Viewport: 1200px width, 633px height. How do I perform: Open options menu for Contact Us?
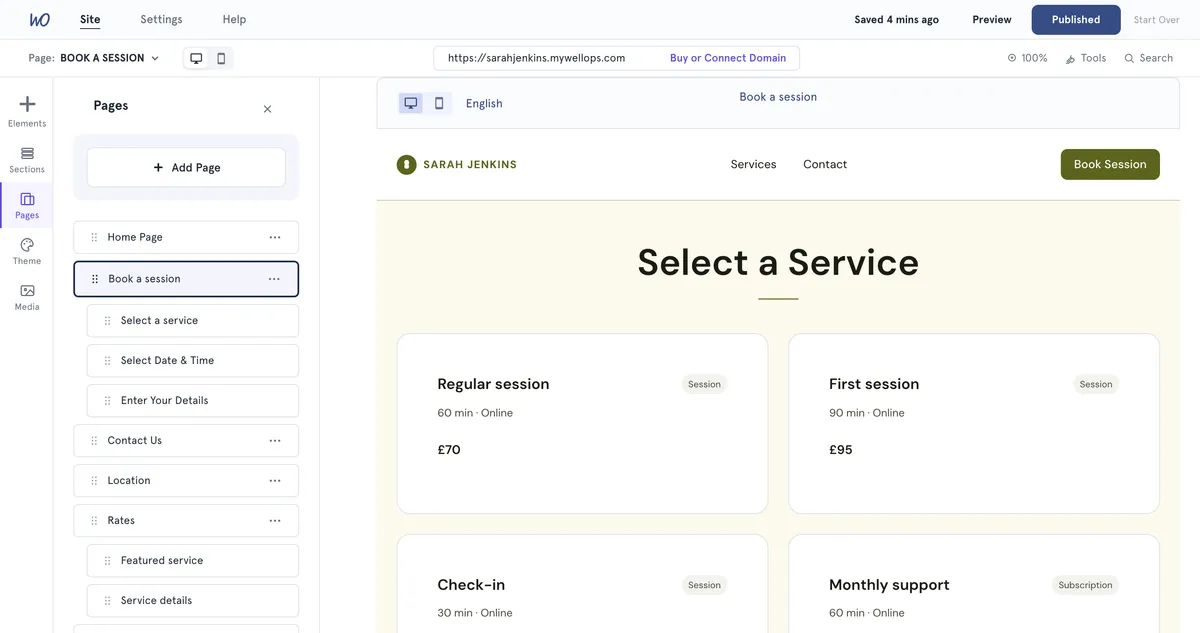(275, 440)
